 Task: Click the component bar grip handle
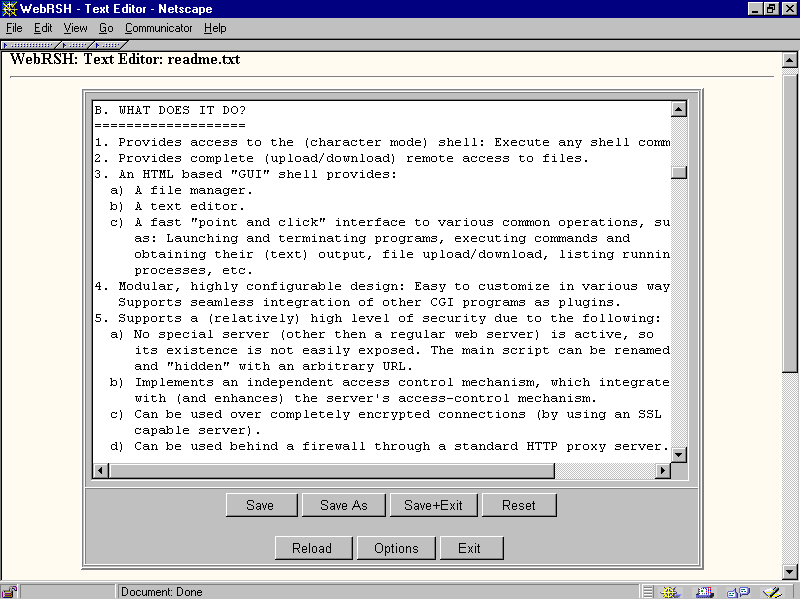(x=647, y=592)
